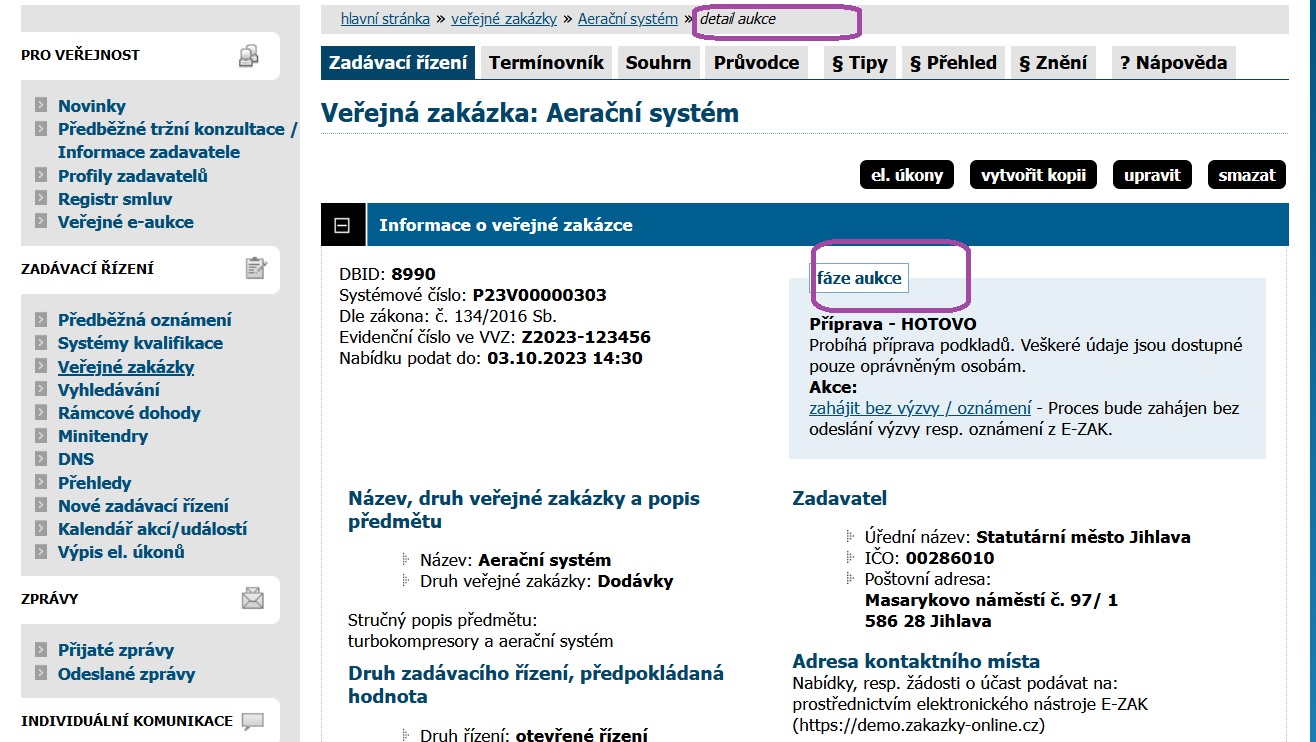Click the ZADÁVACÍ ŘÍZENÍ document icon
The image size is (1316, 742).
point(256,268)
